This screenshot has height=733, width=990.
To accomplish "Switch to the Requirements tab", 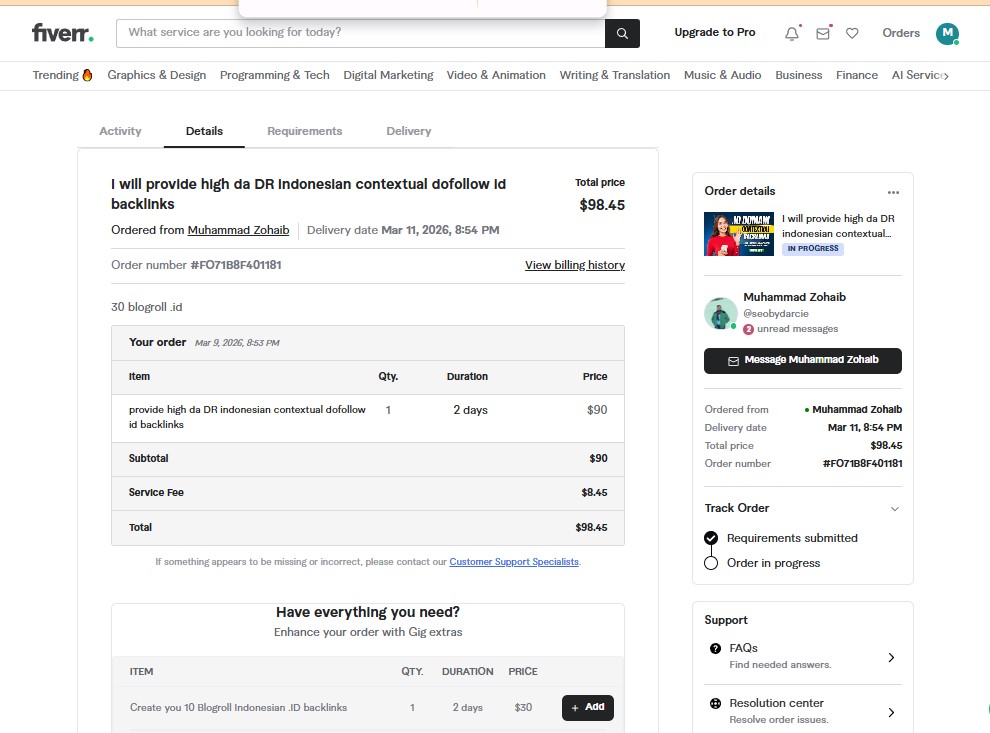I will (304, 131).
